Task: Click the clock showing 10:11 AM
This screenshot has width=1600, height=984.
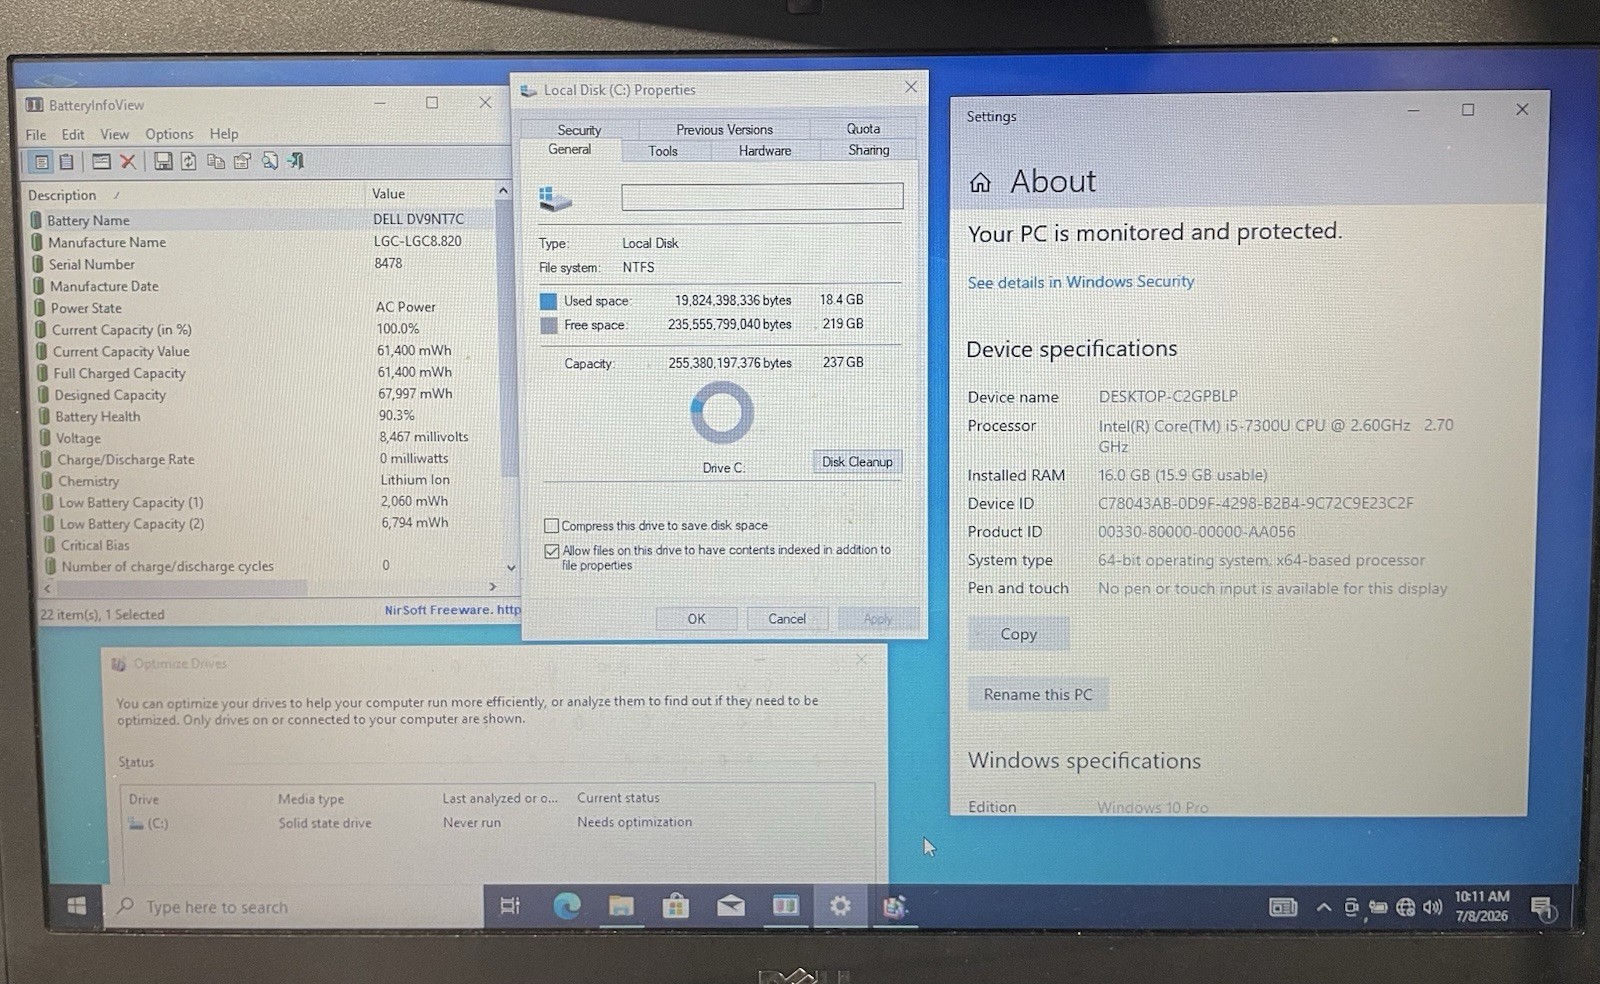Action: tap(1482, 906)
